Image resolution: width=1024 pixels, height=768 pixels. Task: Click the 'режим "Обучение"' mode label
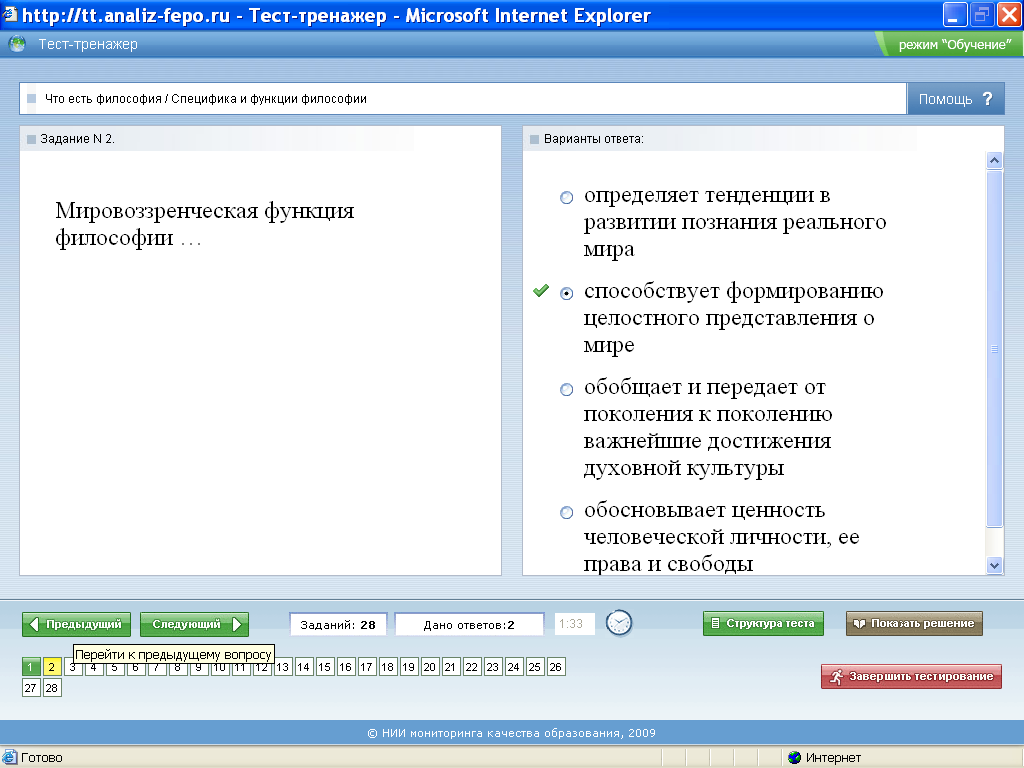coord(955,44)
